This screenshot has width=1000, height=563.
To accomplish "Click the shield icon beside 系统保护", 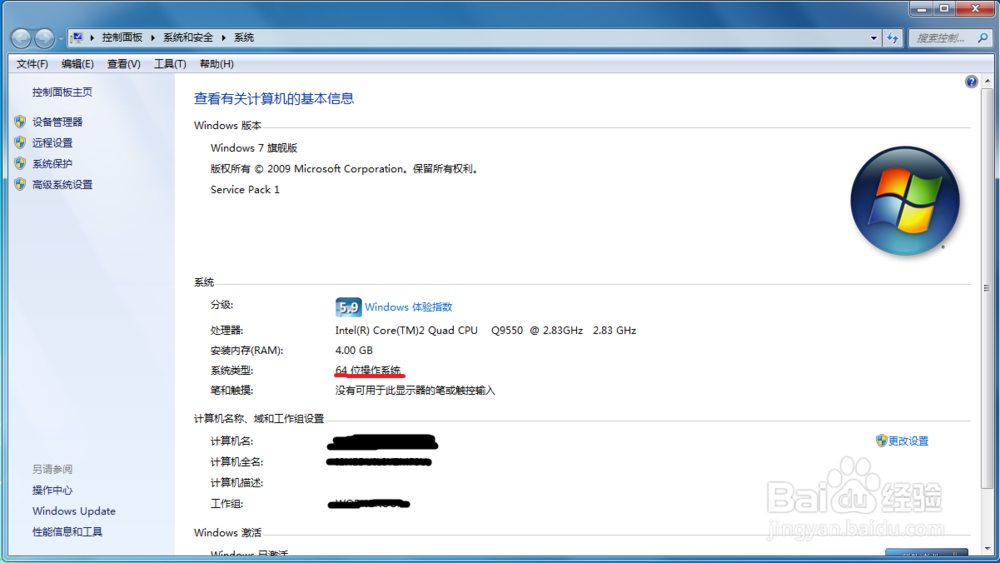I will tap(20, 163).
